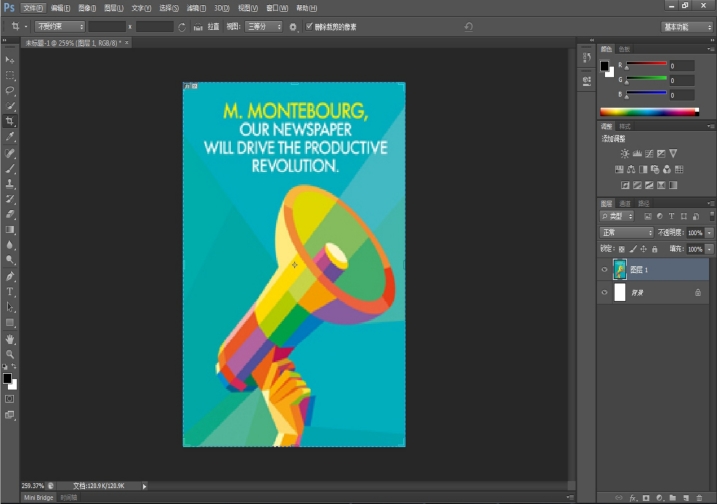Open the Mini Bridge panel
717x504 pixels.
pos(39,497)
